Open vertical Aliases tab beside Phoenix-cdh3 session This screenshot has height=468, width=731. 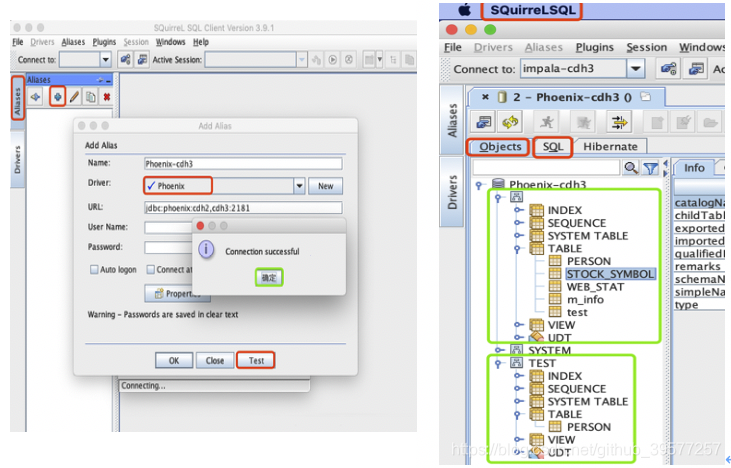[452, 120]
